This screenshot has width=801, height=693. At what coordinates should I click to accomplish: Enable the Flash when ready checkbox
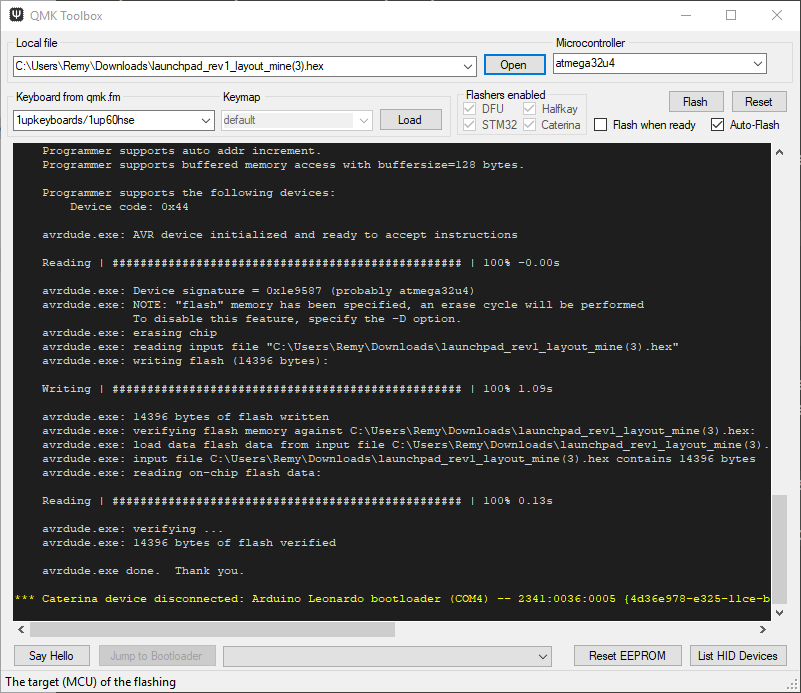pyautogui.click(x=601, y=125)
